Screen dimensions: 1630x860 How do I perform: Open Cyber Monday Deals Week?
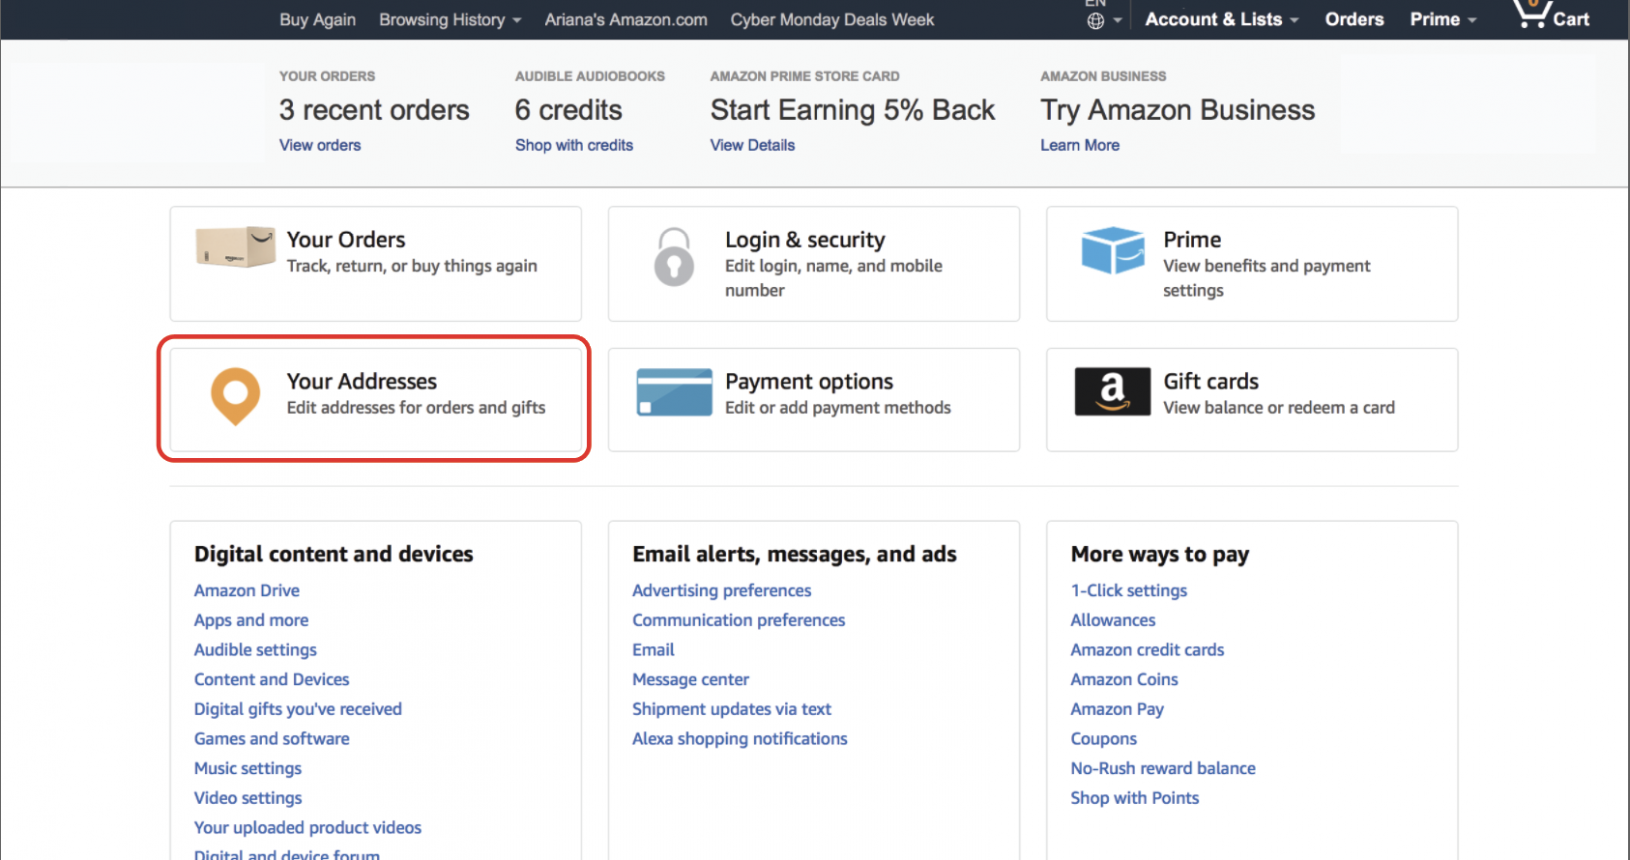pos(832,20)
